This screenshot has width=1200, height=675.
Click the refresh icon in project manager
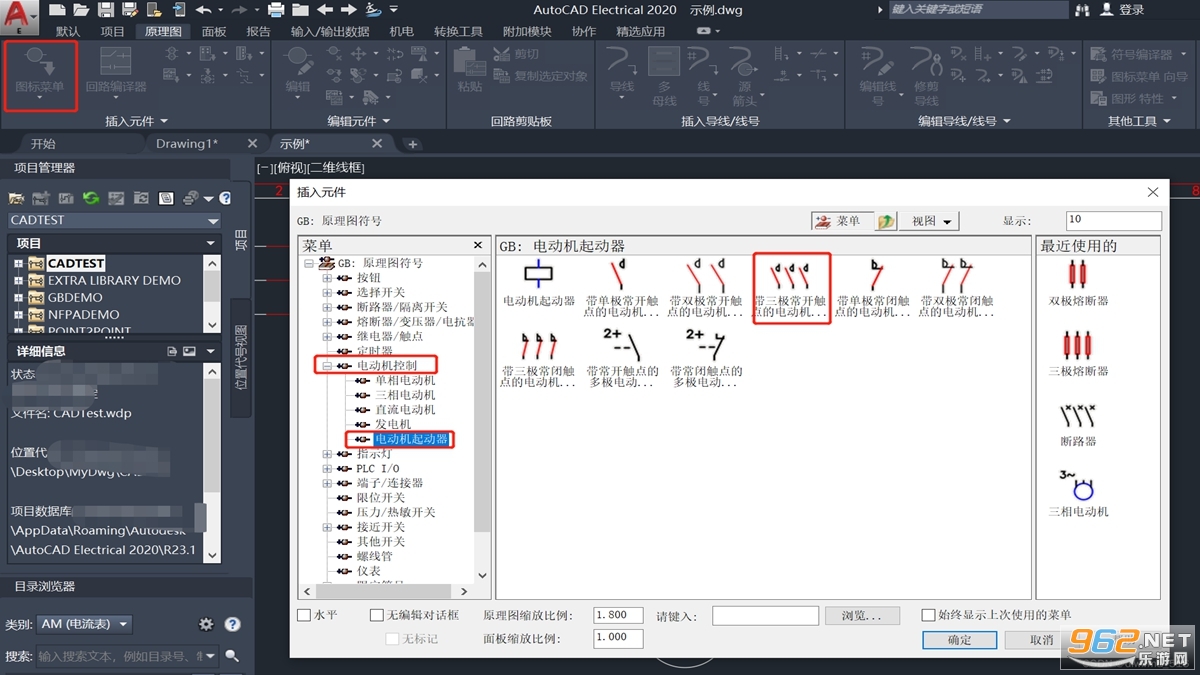91,198
